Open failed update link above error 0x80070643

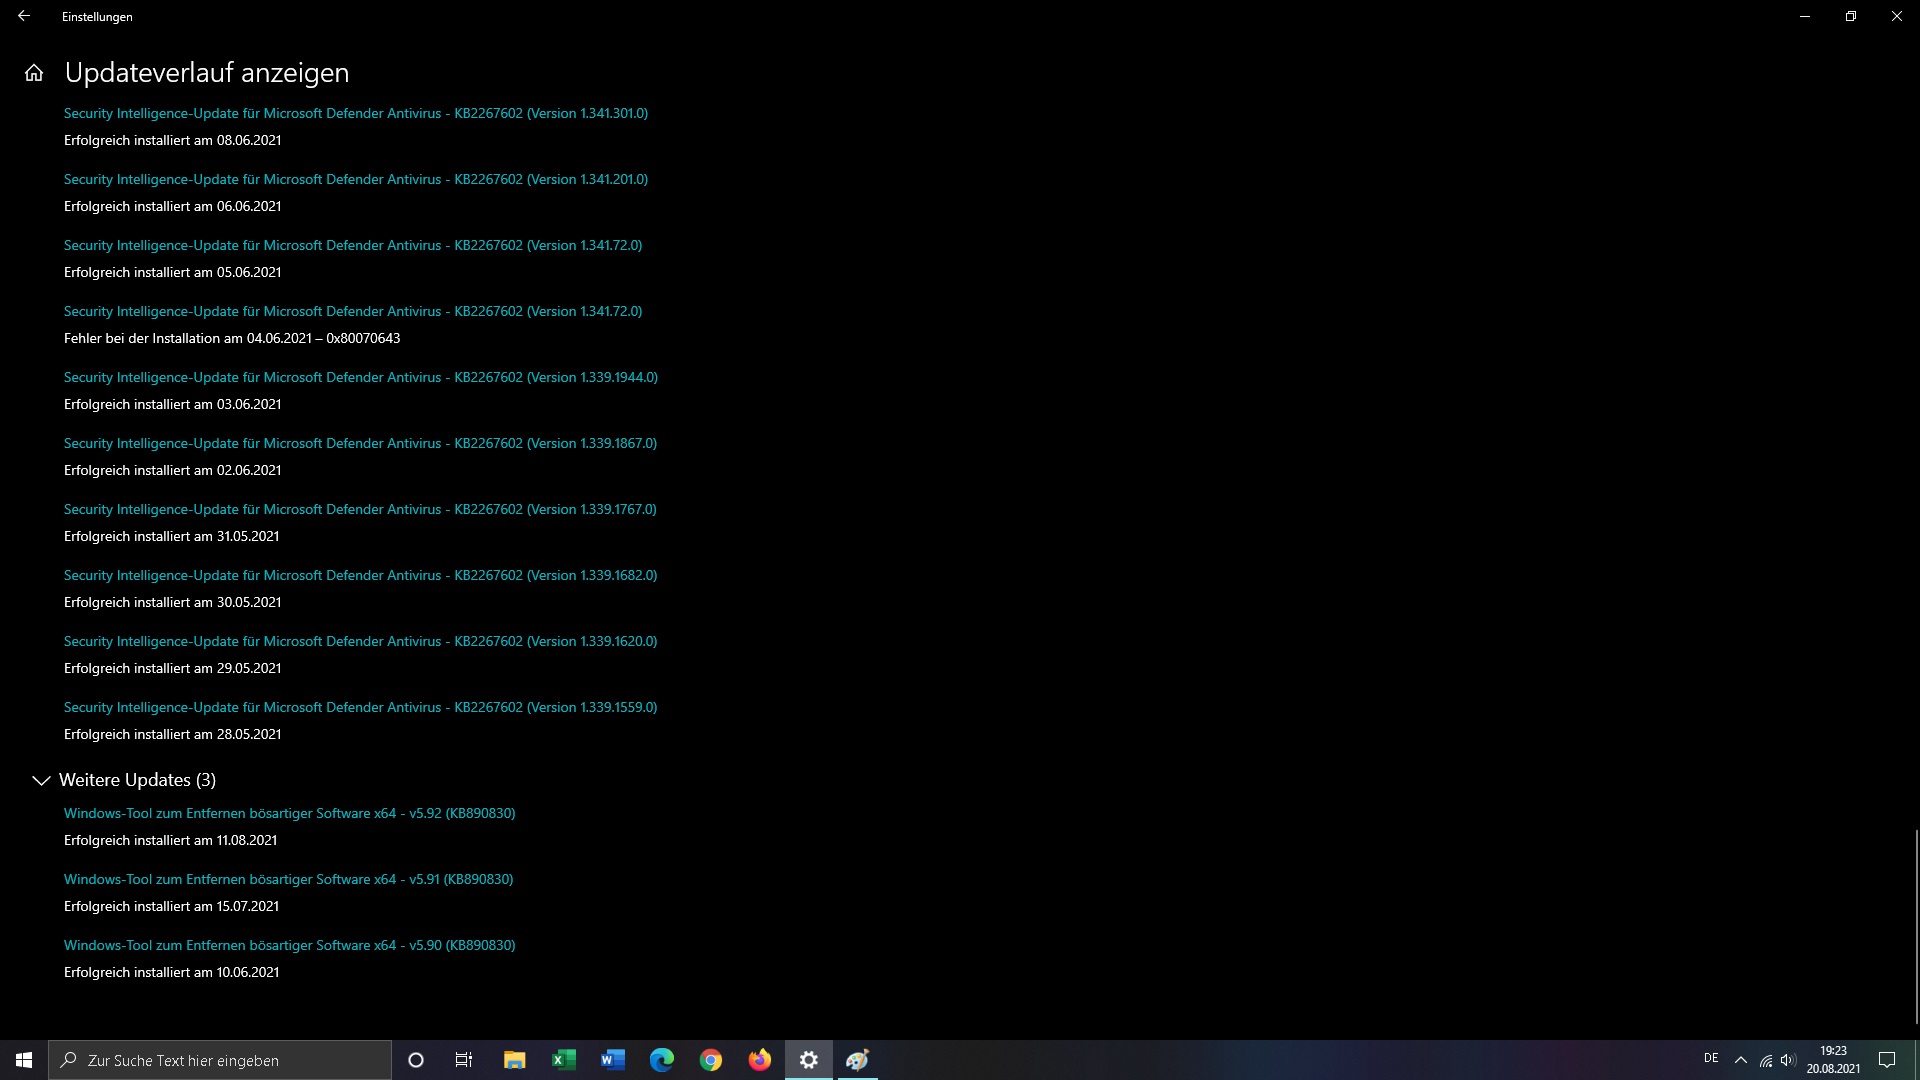click(352, 311)
